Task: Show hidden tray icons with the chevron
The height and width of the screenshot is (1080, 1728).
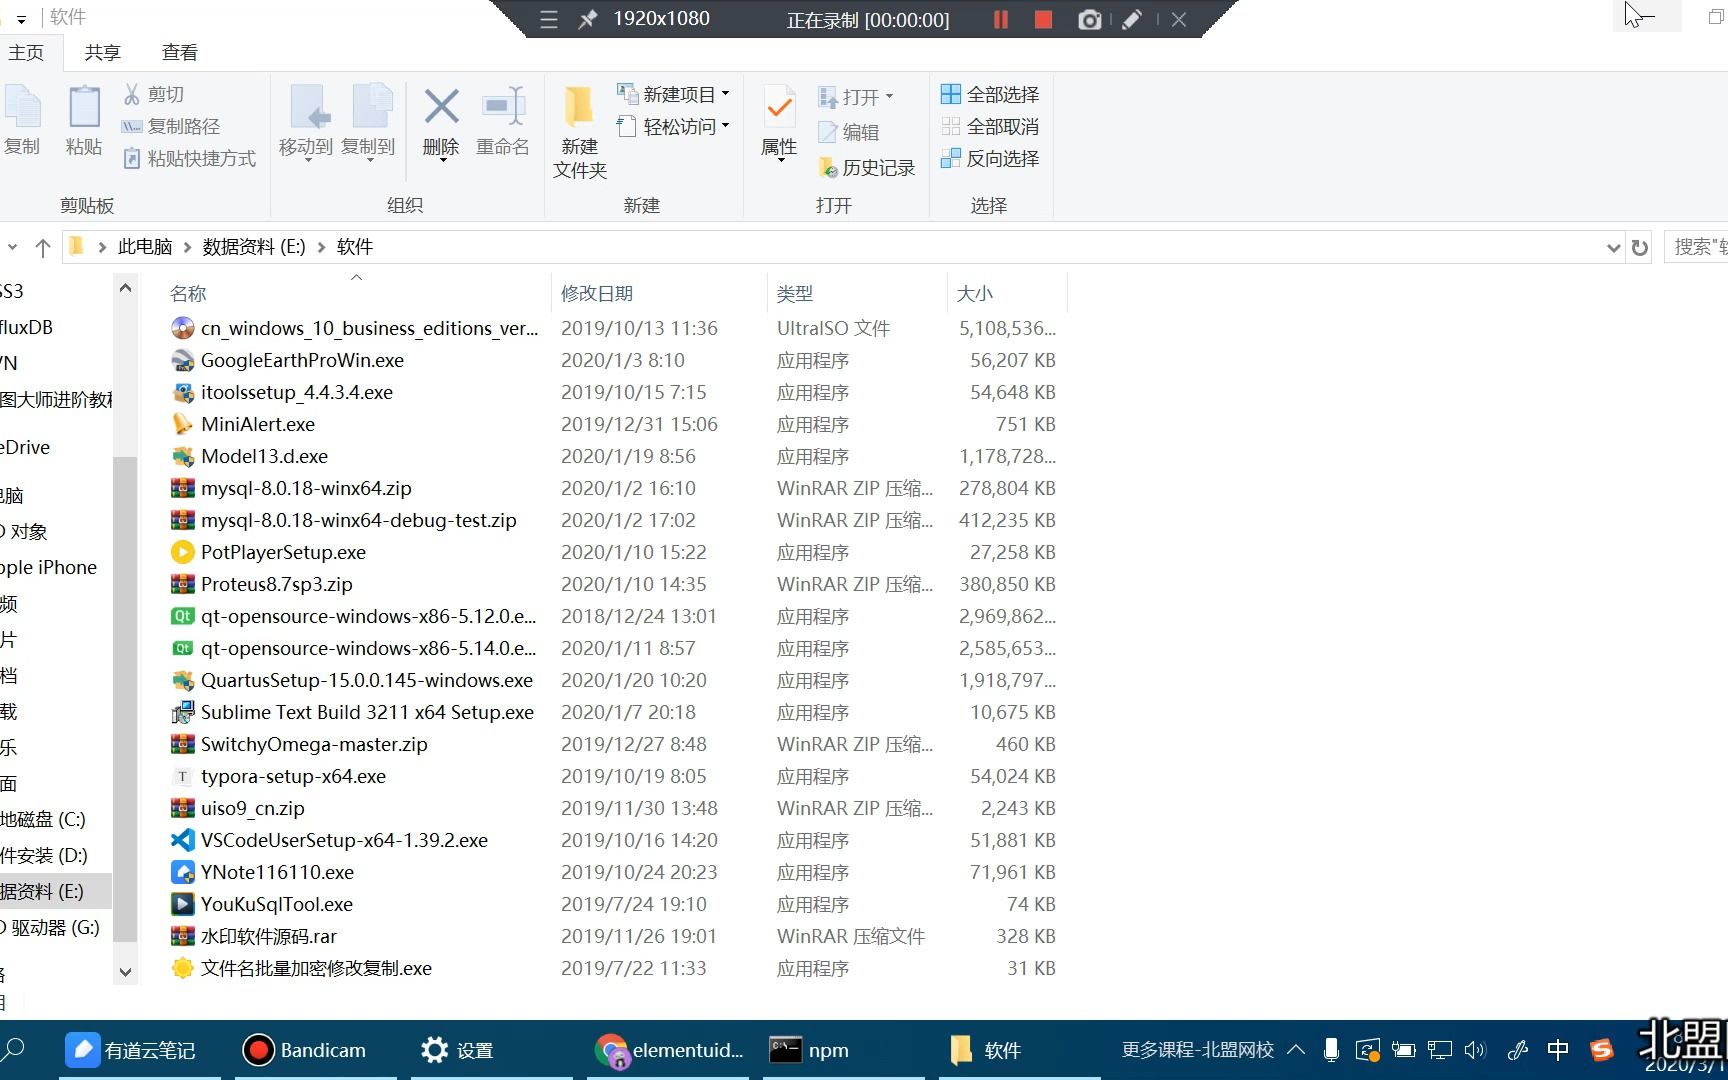Action: pos(1295,1050)
